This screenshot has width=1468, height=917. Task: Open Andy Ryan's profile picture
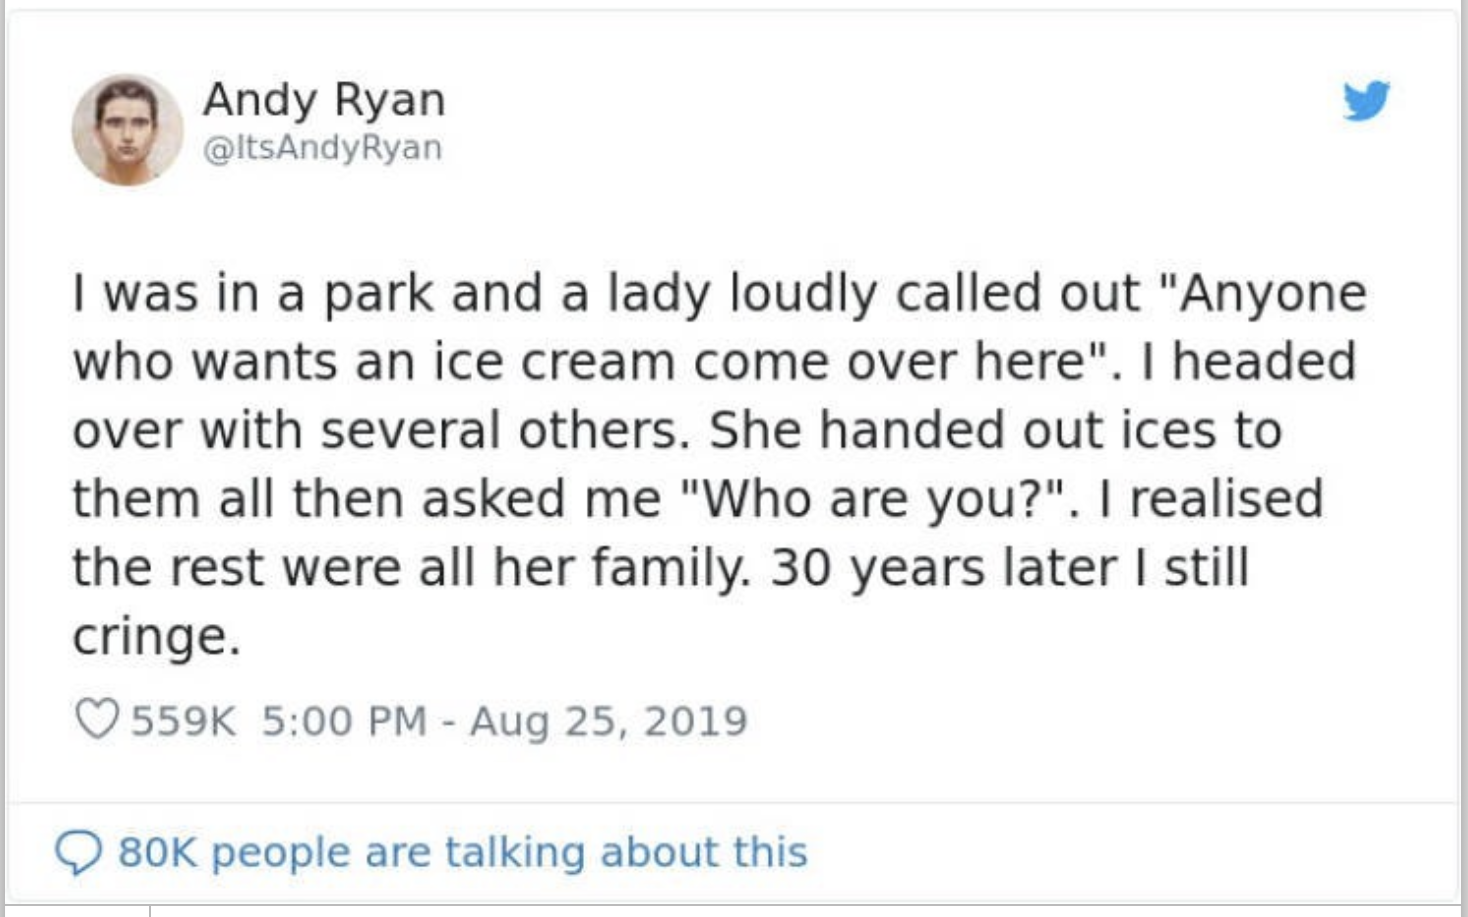point(127,129)
